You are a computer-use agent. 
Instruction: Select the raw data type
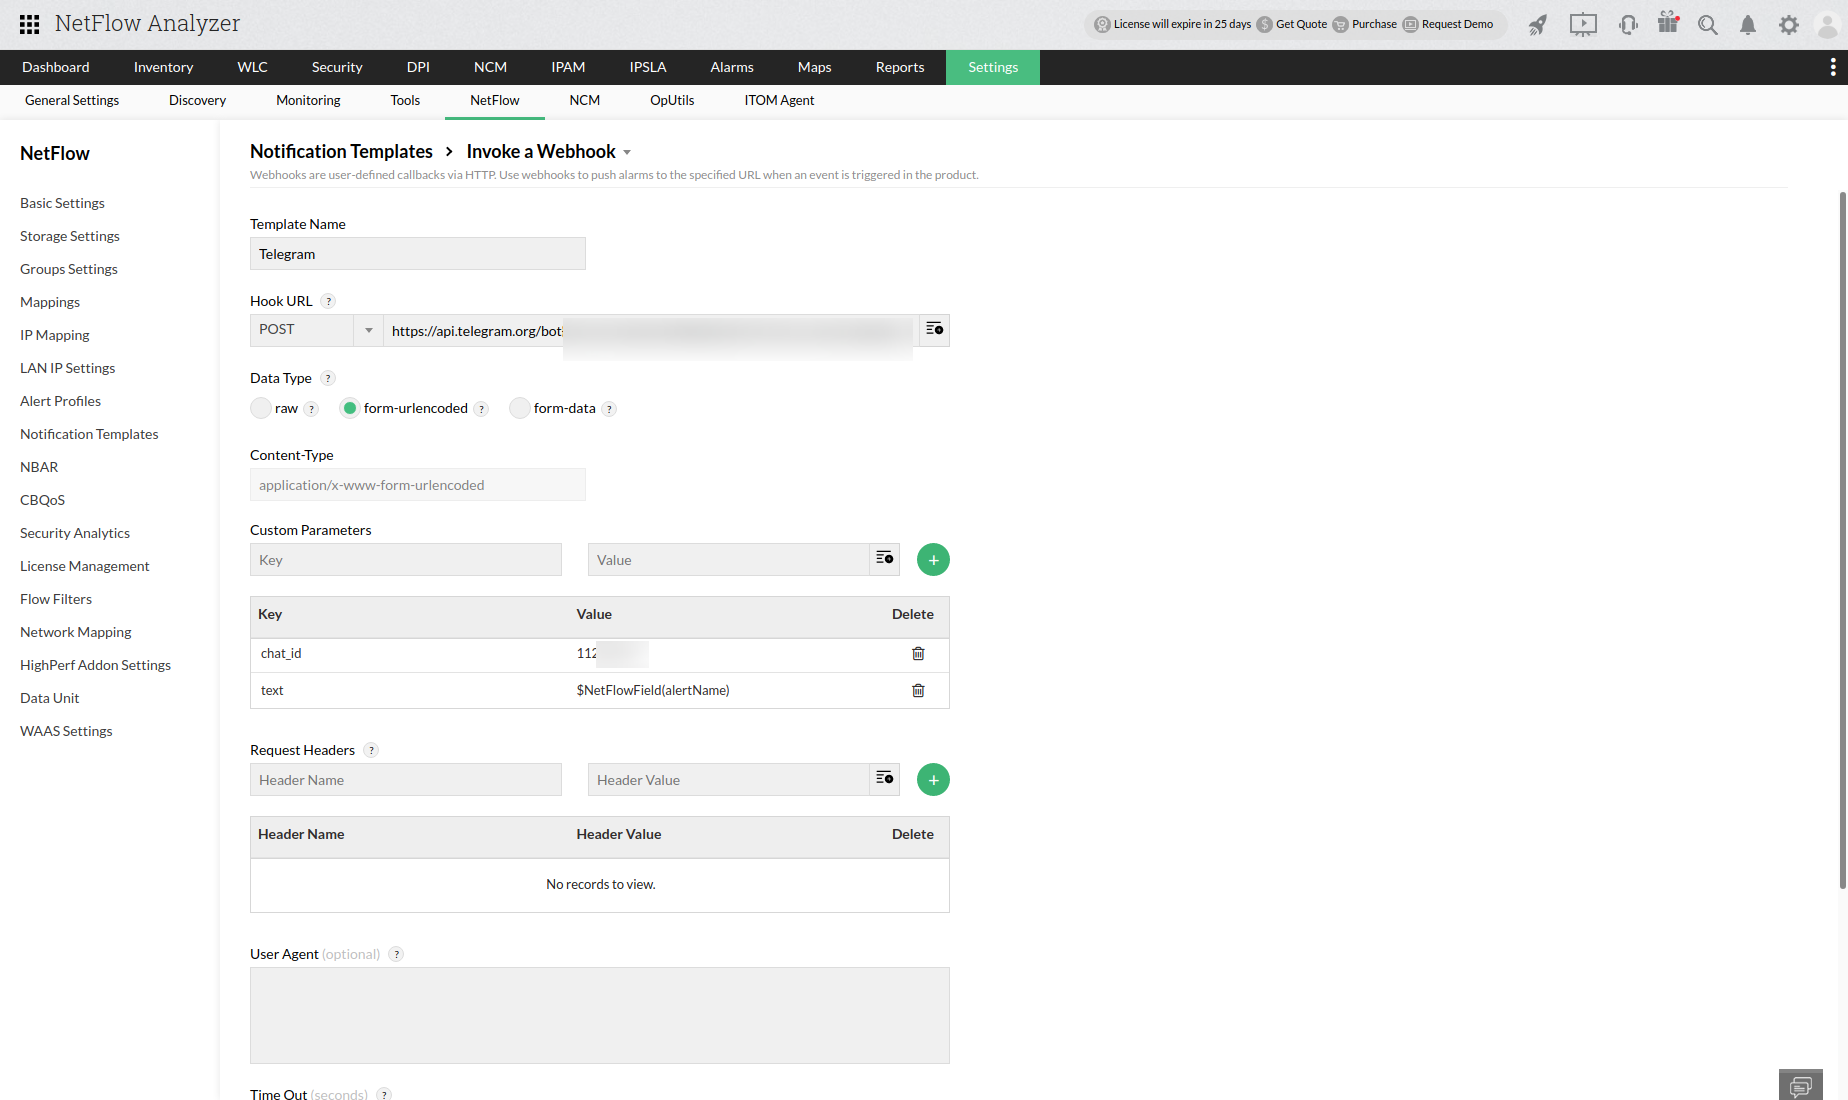(x=261, y=408)
